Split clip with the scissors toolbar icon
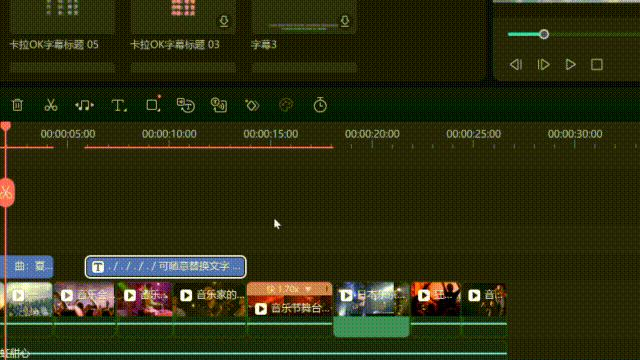 pyautogui.click(x=51, y=105)
